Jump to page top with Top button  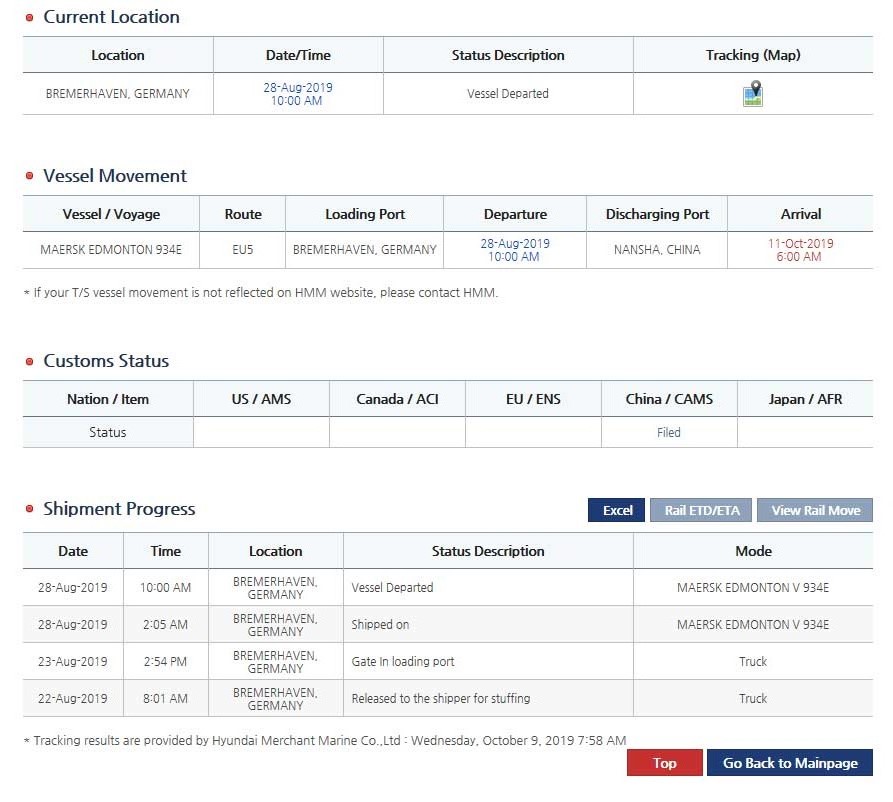pyautogui.click(x=664, y=763)
